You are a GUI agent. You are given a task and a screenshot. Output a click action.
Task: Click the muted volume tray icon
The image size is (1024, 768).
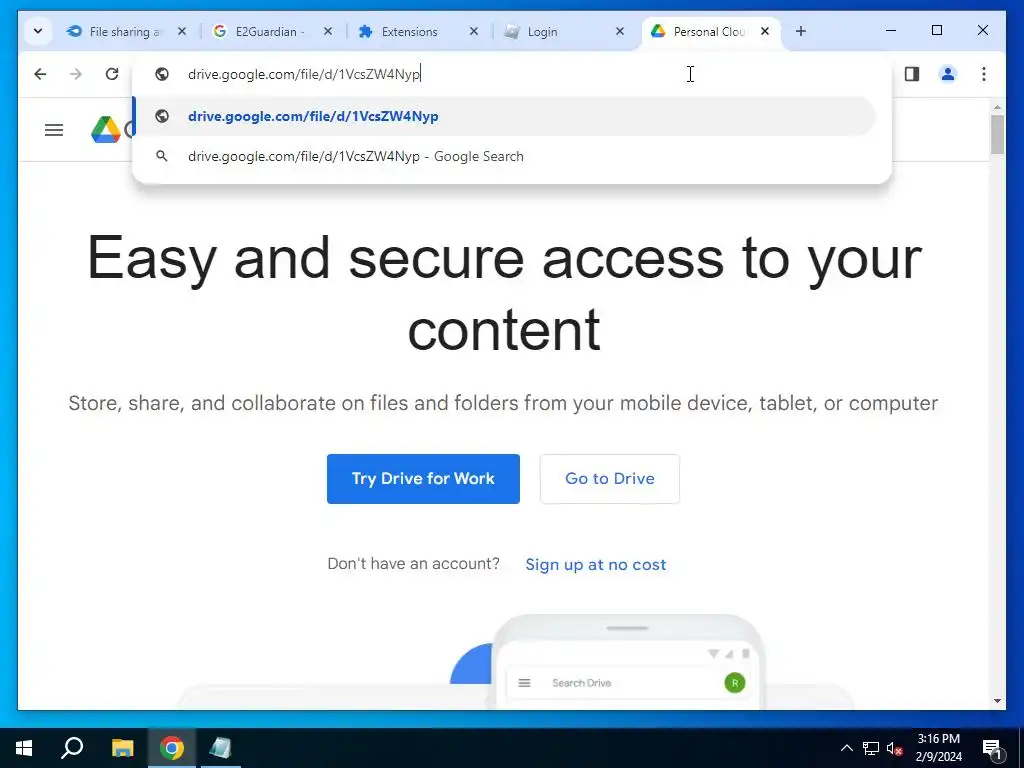(894, 748)
